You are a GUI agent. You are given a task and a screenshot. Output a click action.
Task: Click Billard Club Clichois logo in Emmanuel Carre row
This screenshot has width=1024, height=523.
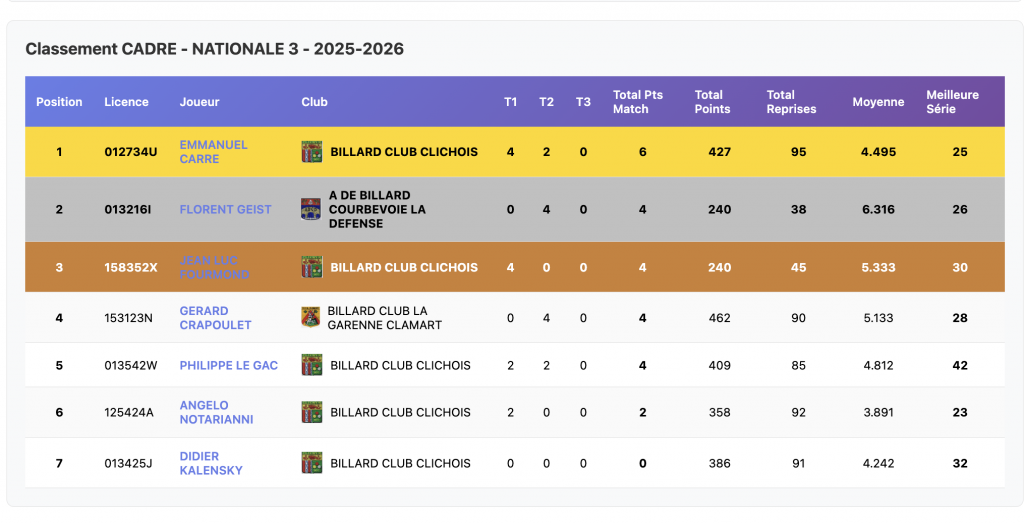coord(312,152)
